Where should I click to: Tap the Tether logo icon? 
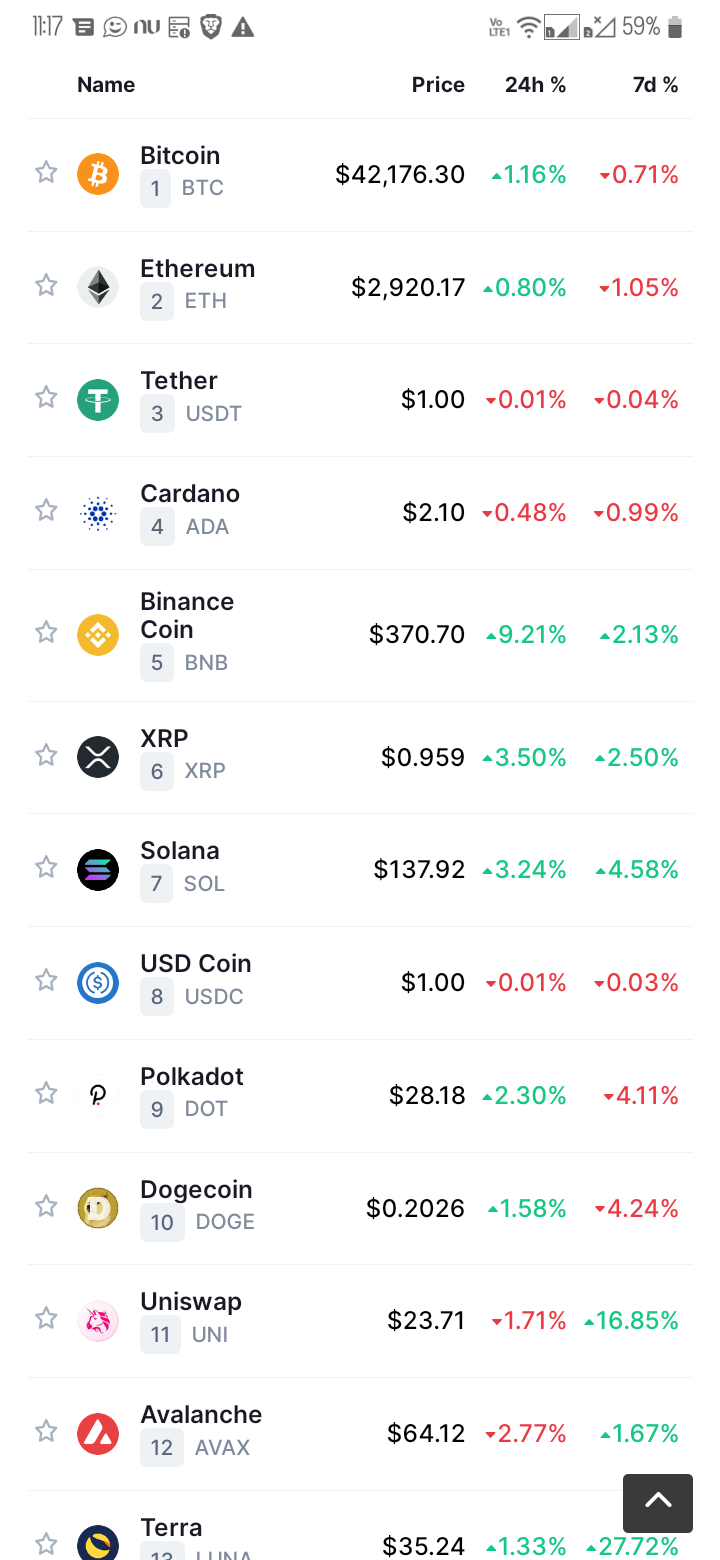98,400
